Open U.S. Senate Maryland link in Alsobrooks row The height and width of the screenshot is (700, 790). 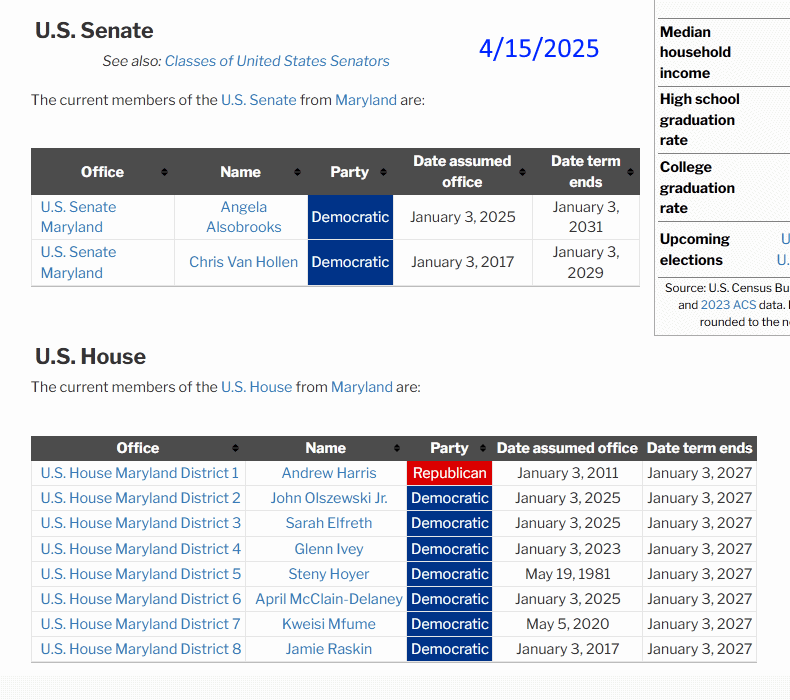78,217
